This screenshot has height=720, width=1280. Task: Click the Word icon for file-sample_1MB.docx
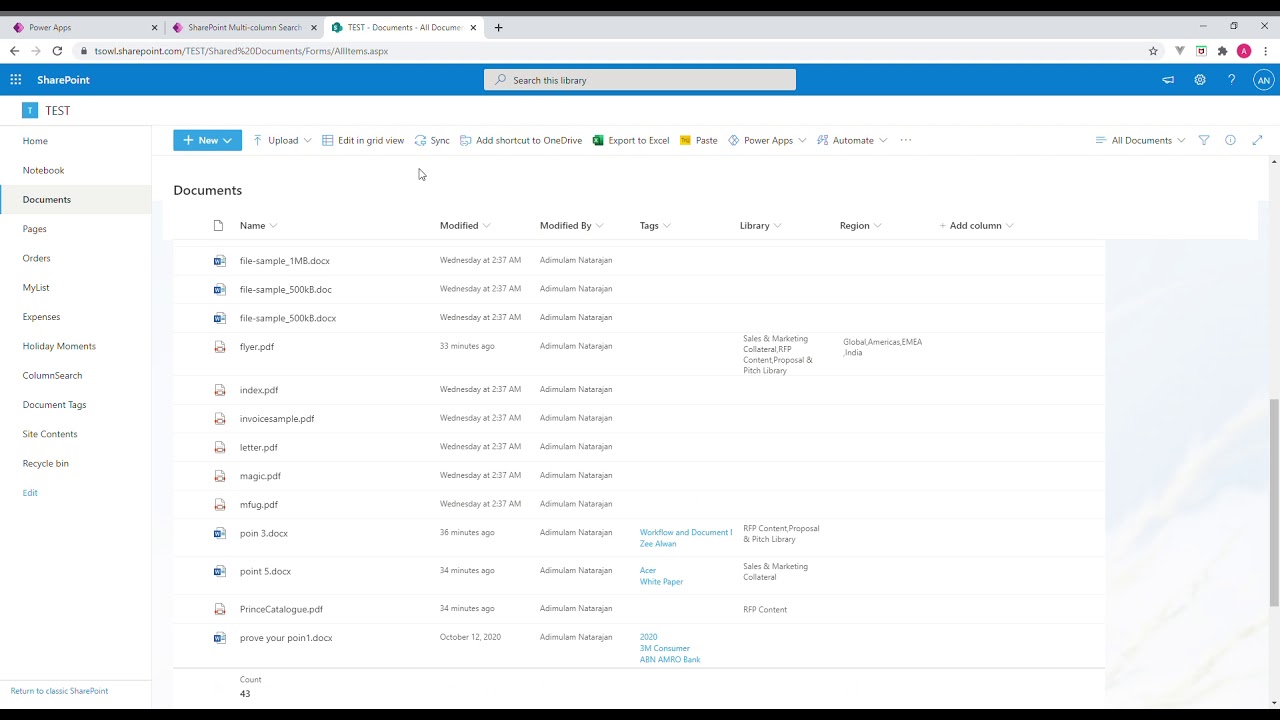click(x=220, y=260)
